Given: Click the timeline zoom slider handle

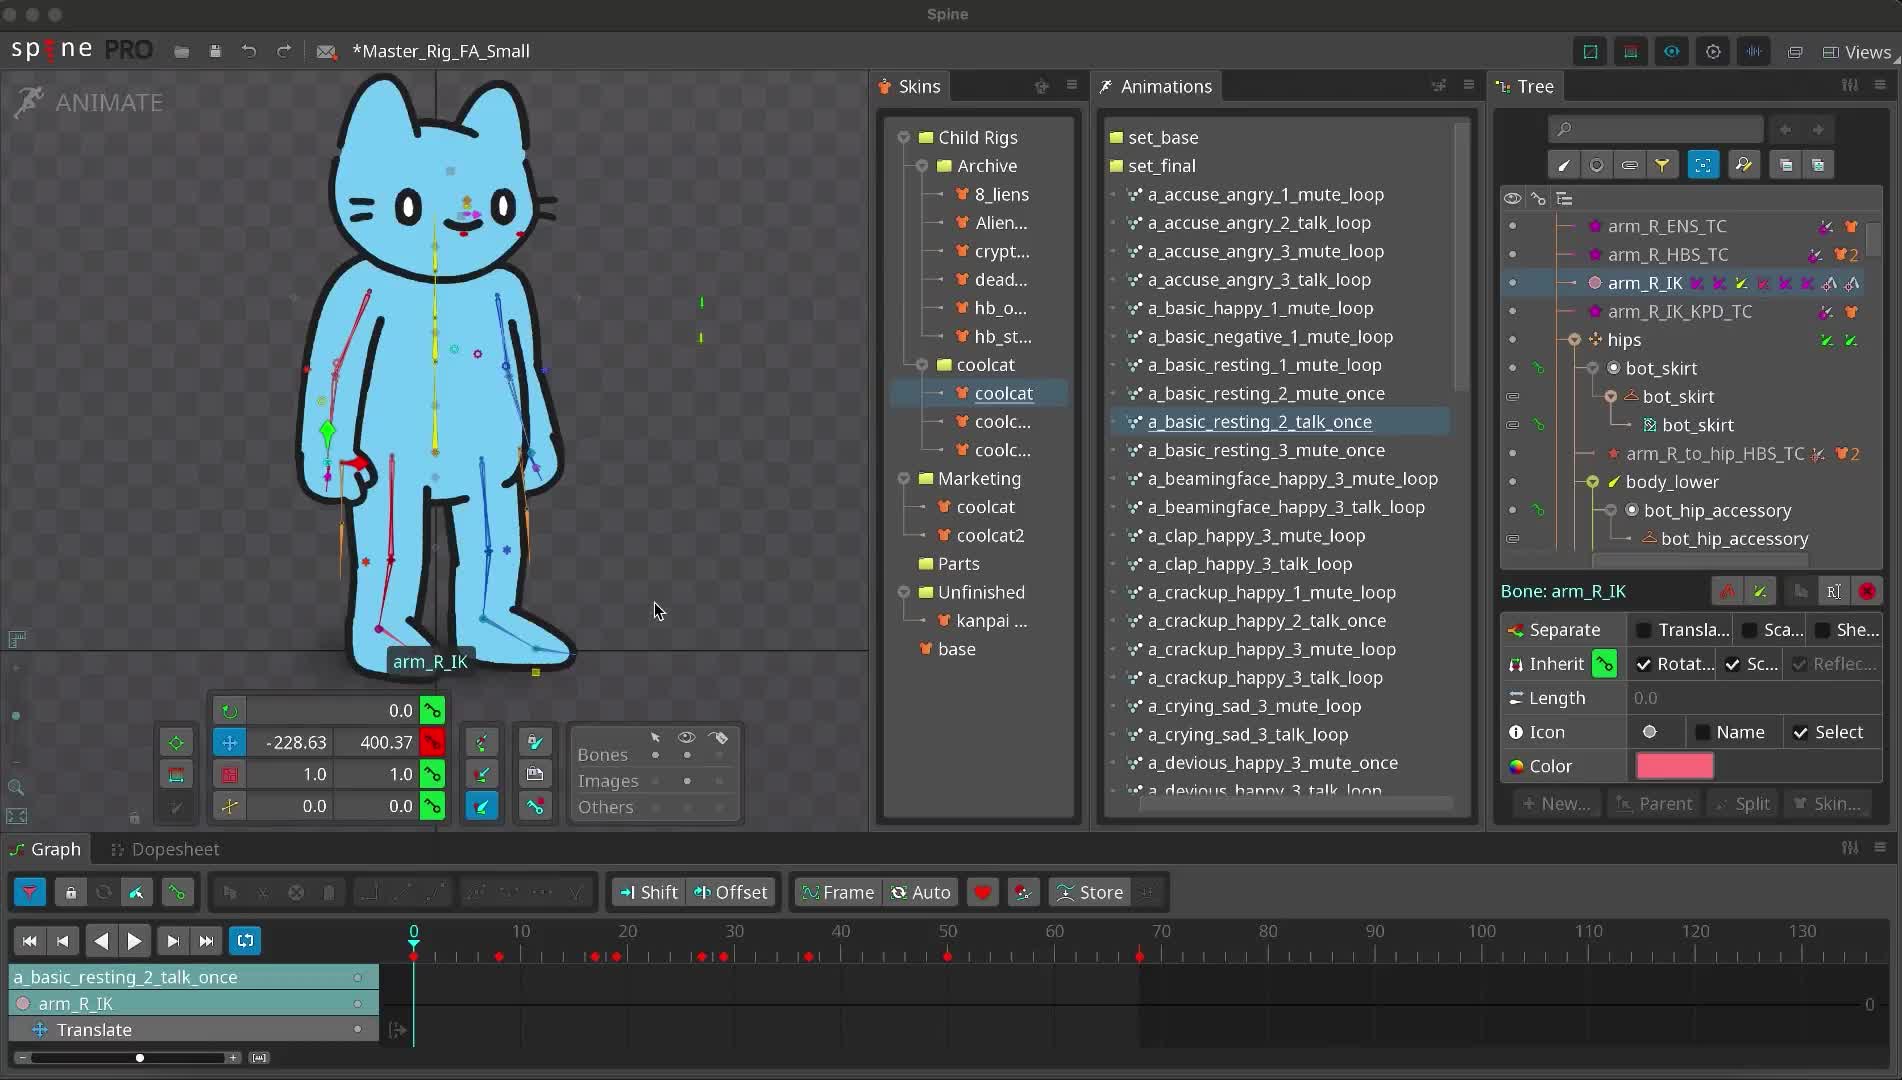Looking at the screenshot, I should [139, 1058].
